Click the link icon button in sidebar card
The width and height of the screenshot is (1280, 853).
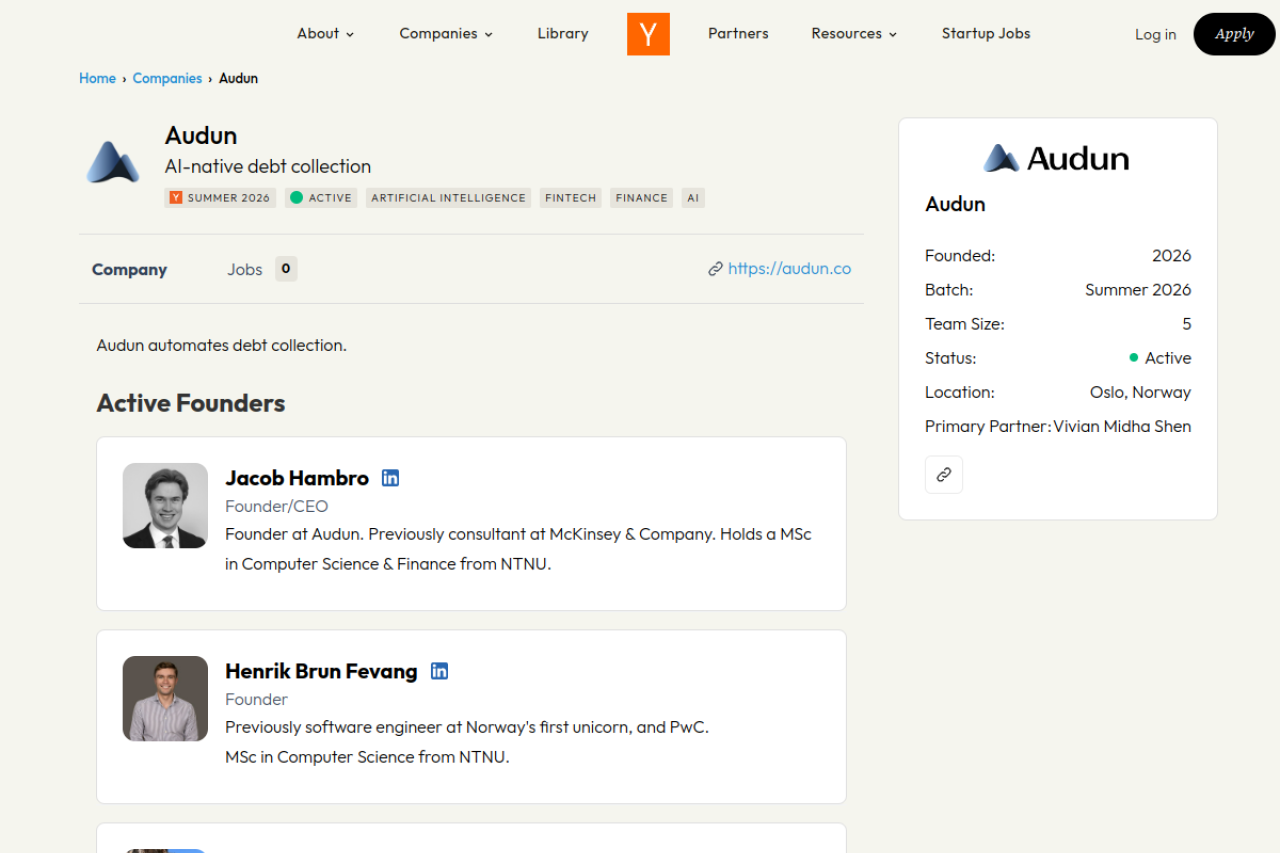point(944,475)
